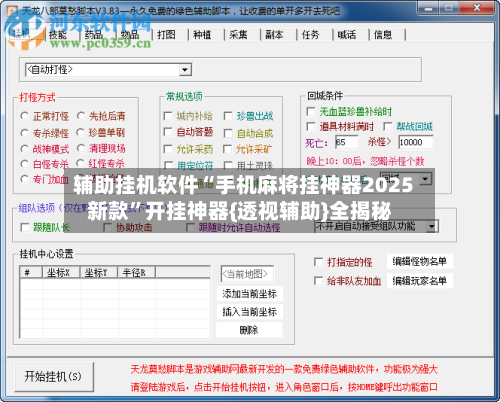Tick the 给非队友加血 checkbox
The width and height of the screenshot is (500, 402).
click(318, 281)
